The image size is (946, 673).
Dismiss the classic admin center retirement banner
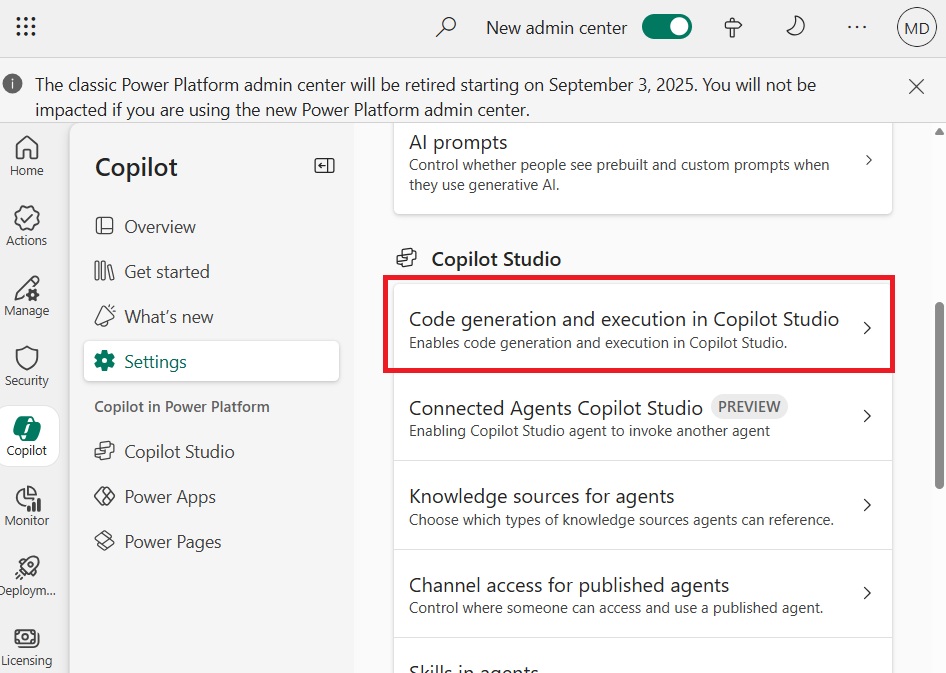coord(916,86)
